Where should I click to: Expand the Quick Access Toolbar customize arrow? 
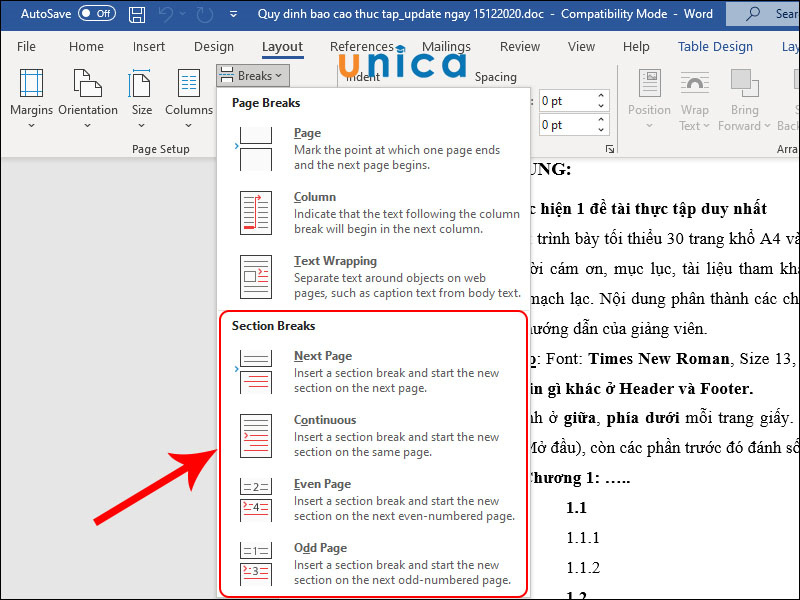[233, 15]
